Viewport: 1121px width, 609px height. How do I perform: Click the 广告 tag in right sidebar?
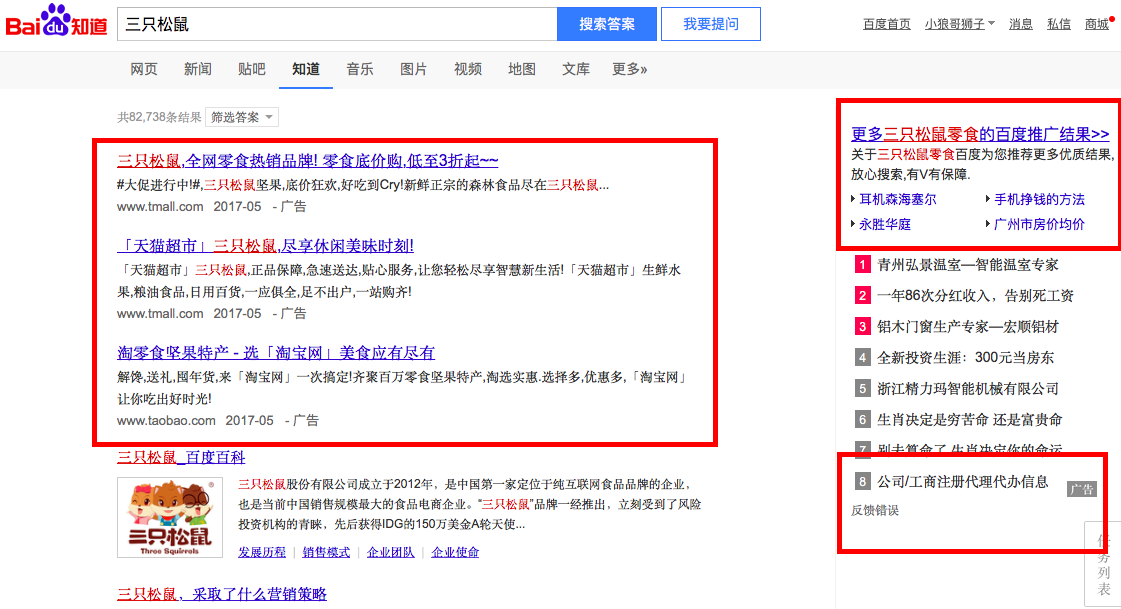point(1081,489)
